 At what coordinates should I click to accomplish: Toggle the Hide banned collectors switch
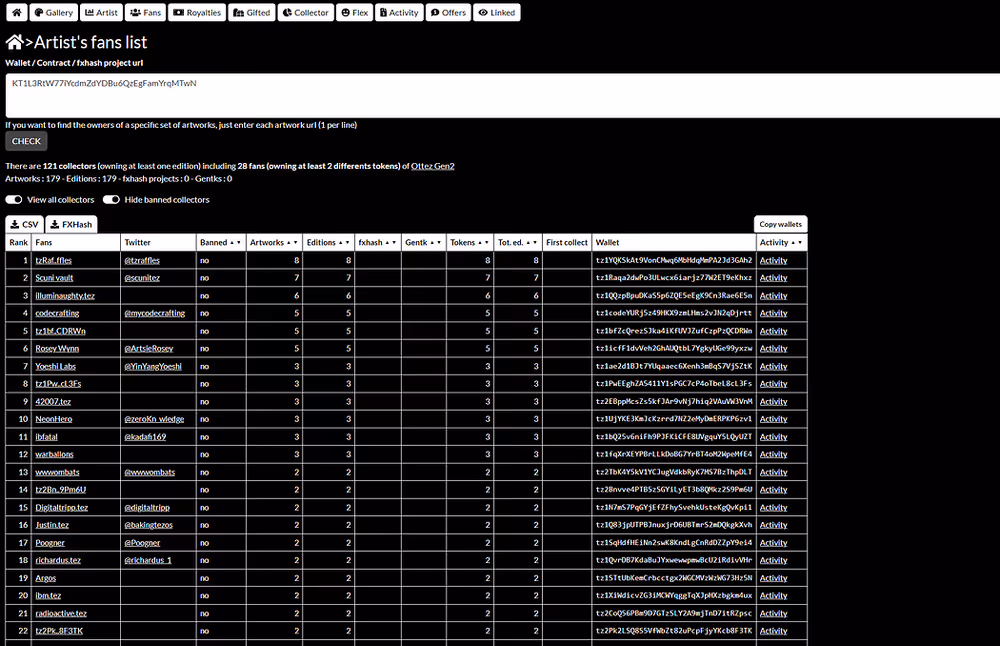tap(111, 200)
